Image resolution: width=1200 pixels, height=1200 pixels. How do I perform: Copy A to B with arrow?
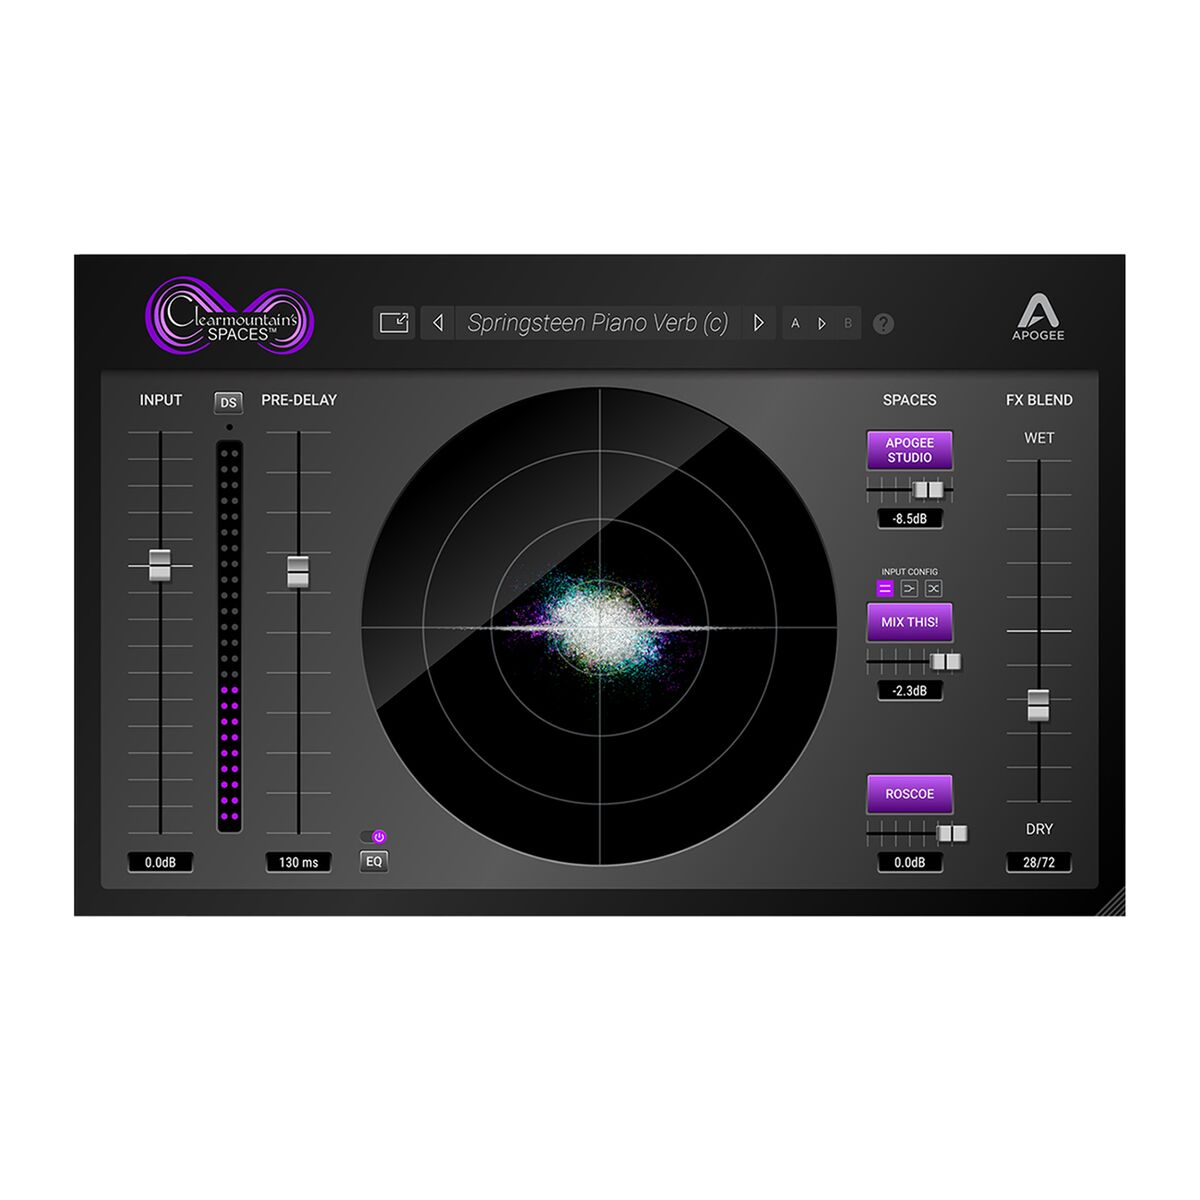822,323
